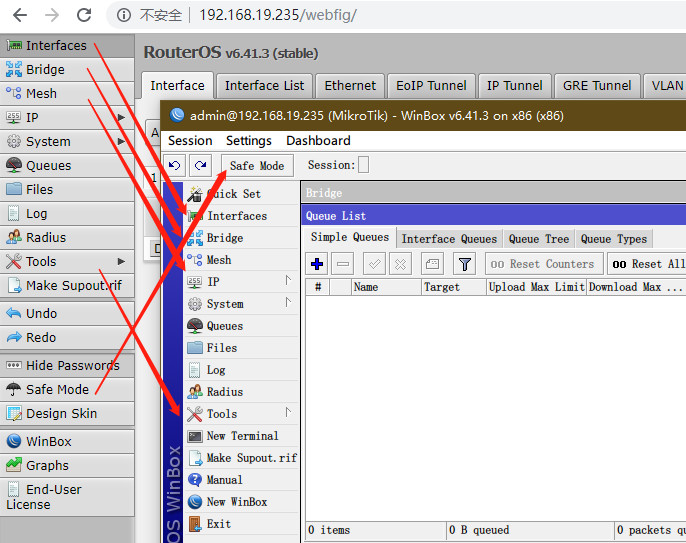This screenshot has height=543, width=686.
Task: Open End-User License link
Action: coord(67,497)
